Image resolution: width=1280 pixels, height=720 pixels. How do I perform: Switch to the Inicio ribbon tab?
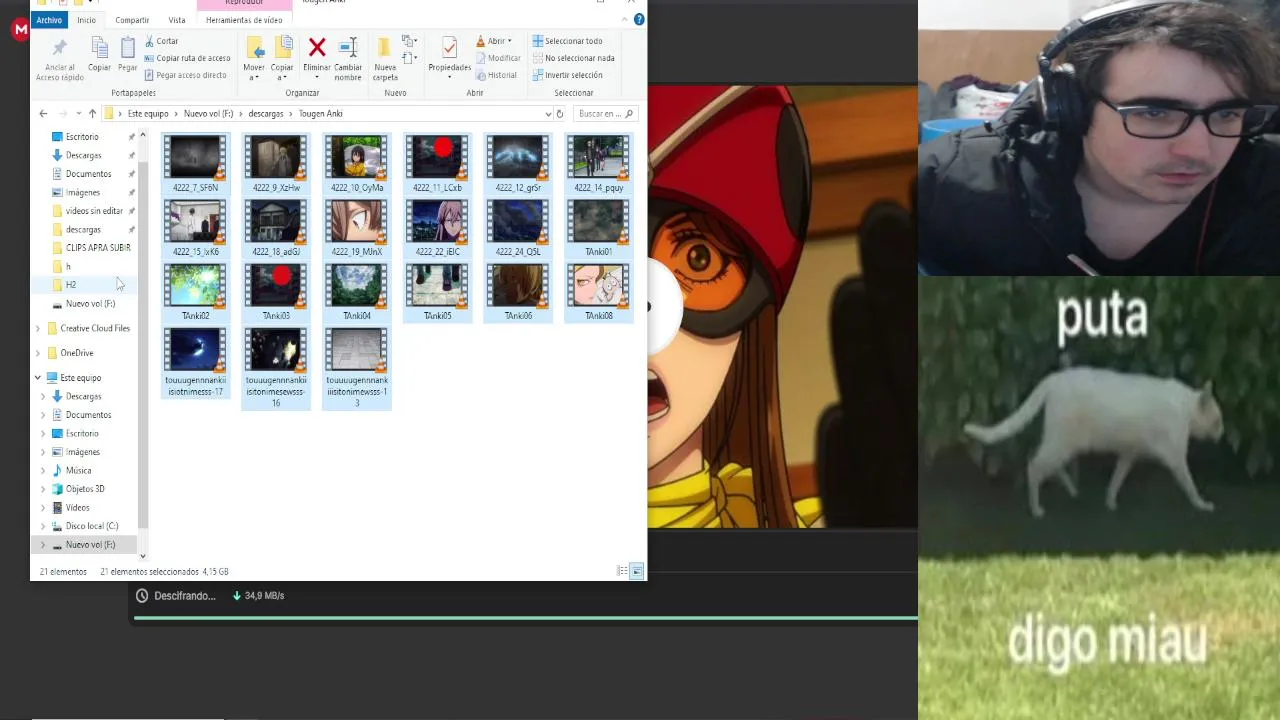(86, 20)
